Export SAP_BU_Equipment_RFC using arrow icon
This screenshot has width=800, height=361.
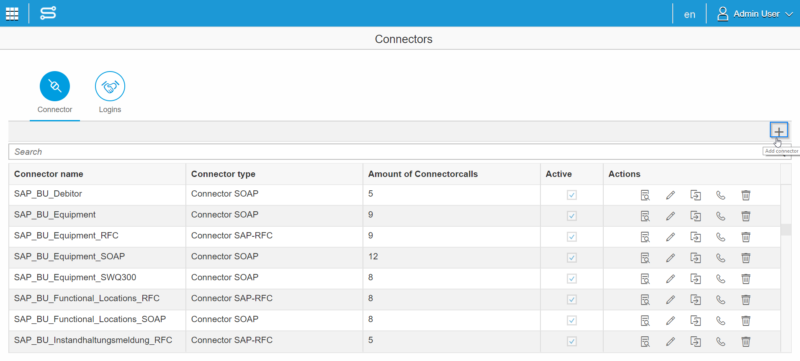[x=695, y=237]
